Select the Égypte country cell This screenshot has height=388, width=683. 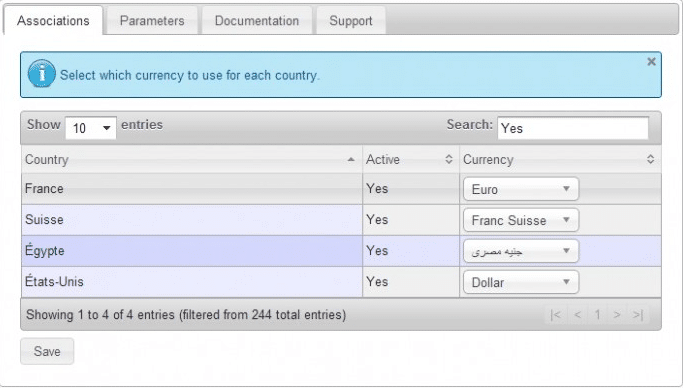(192, 251)
